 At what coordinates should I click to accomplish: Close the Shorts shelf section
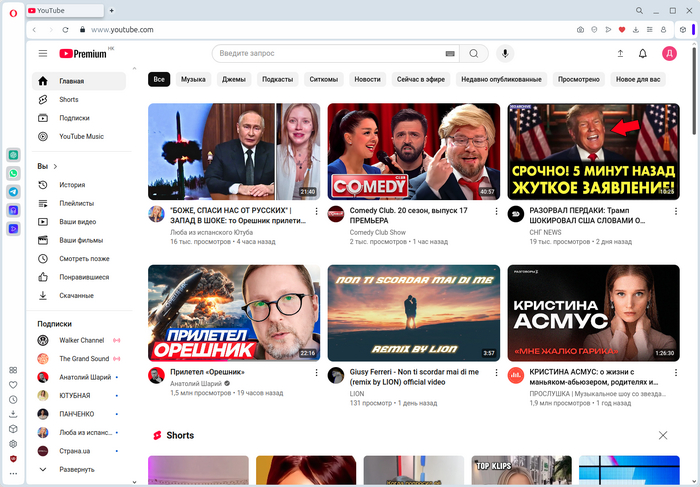(x=663, y=436)
